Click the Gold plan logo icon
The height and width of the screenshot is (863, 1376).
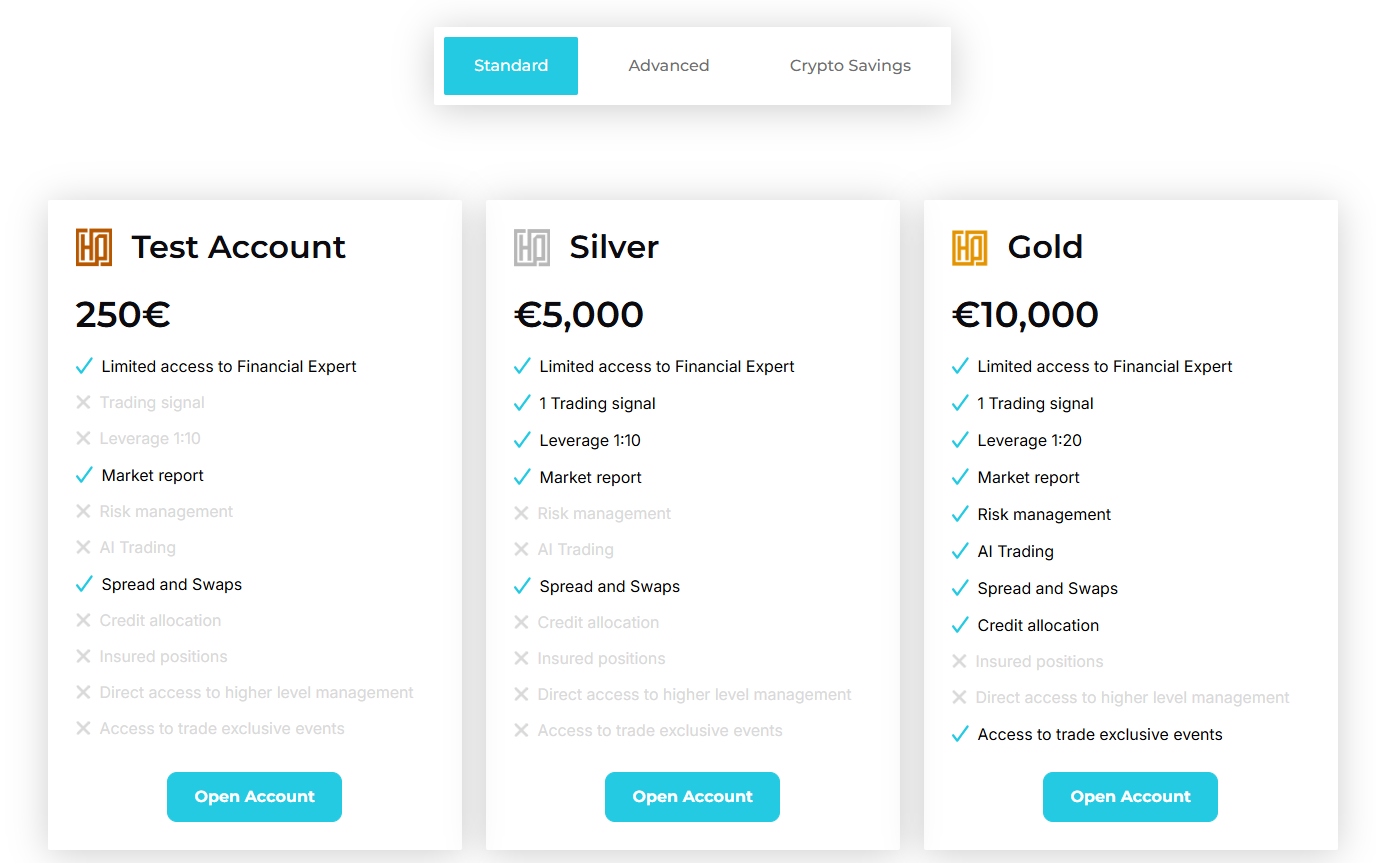tap(969, 247)
